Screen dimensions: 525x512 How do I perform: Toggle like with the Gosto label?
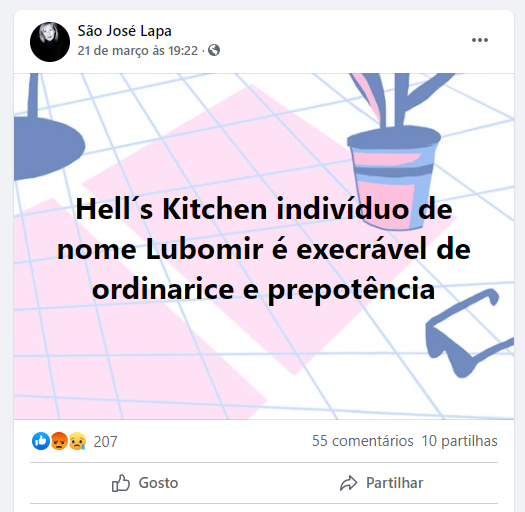click(158, 483)
